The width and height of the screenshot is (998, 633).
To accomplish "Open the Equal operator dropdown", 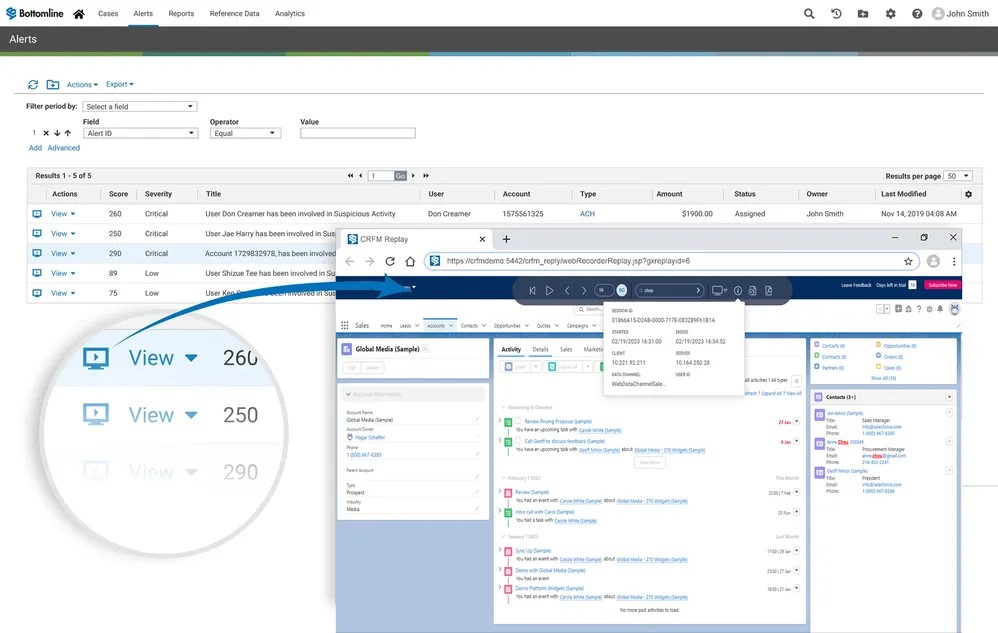I will [245, 133].
